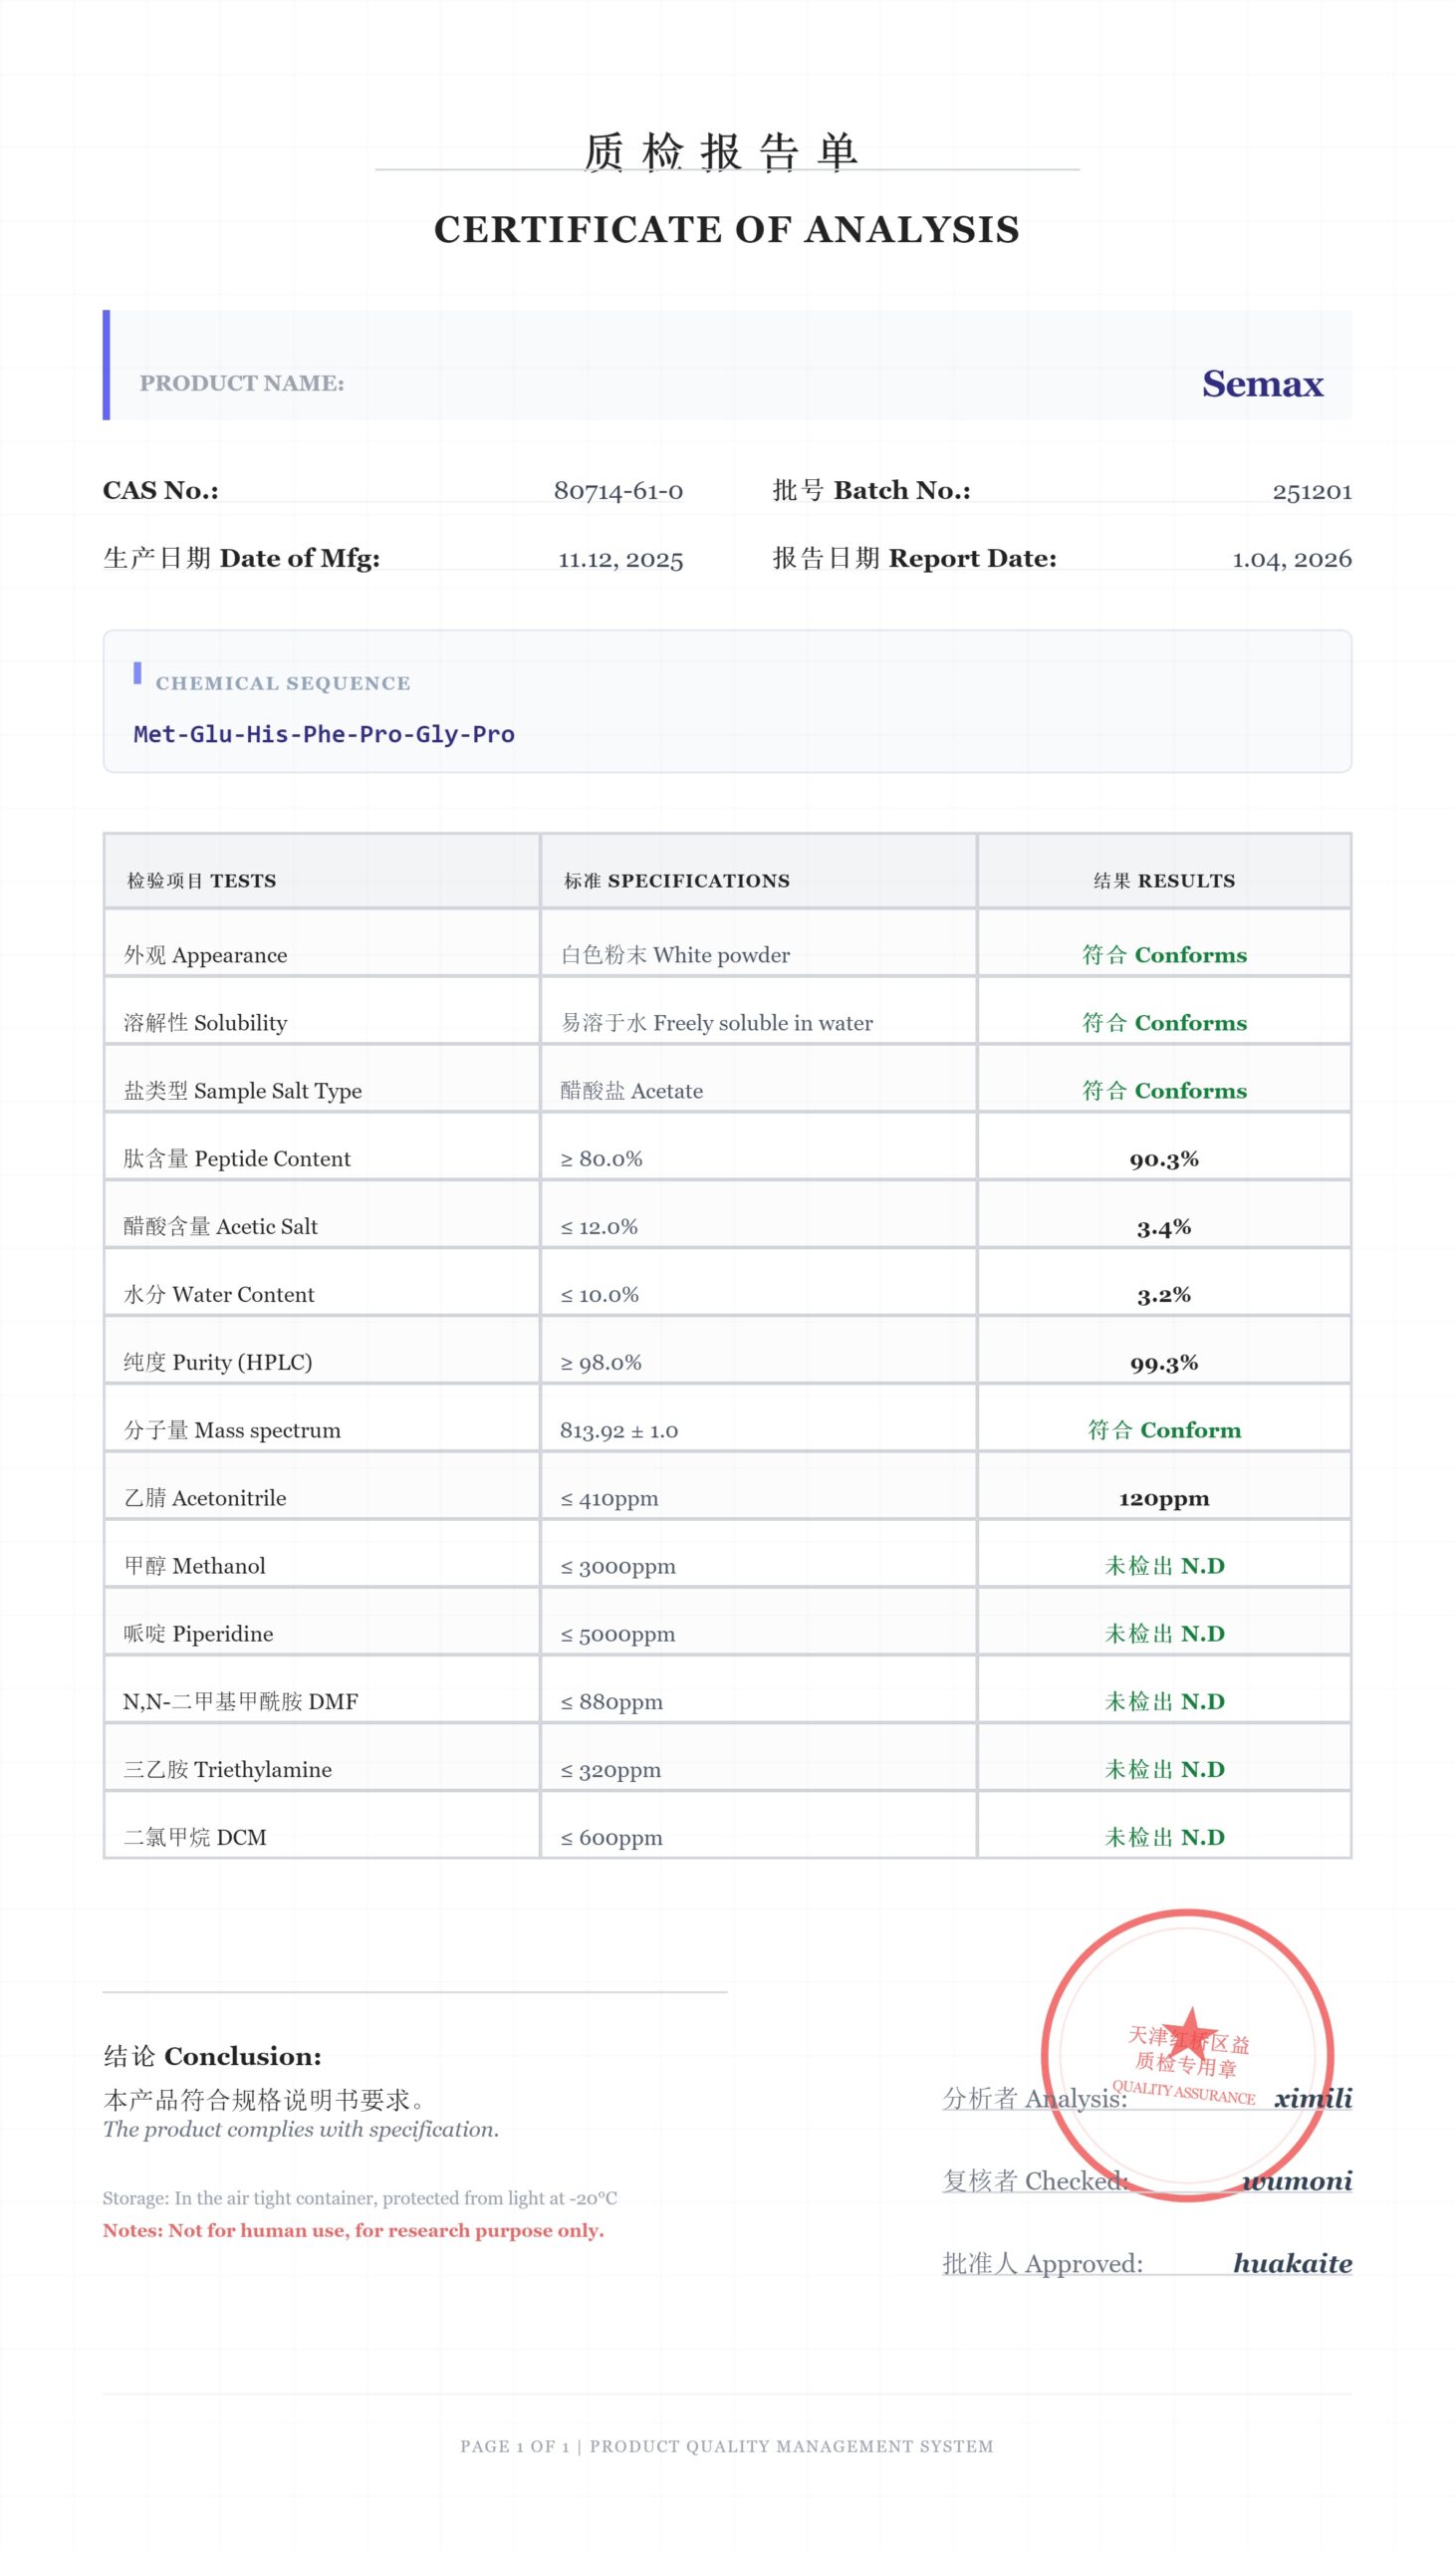Click the small blue marker beside Chemical Sequence
Viewport: 1456px width, 2550px height.
[137, 673]
